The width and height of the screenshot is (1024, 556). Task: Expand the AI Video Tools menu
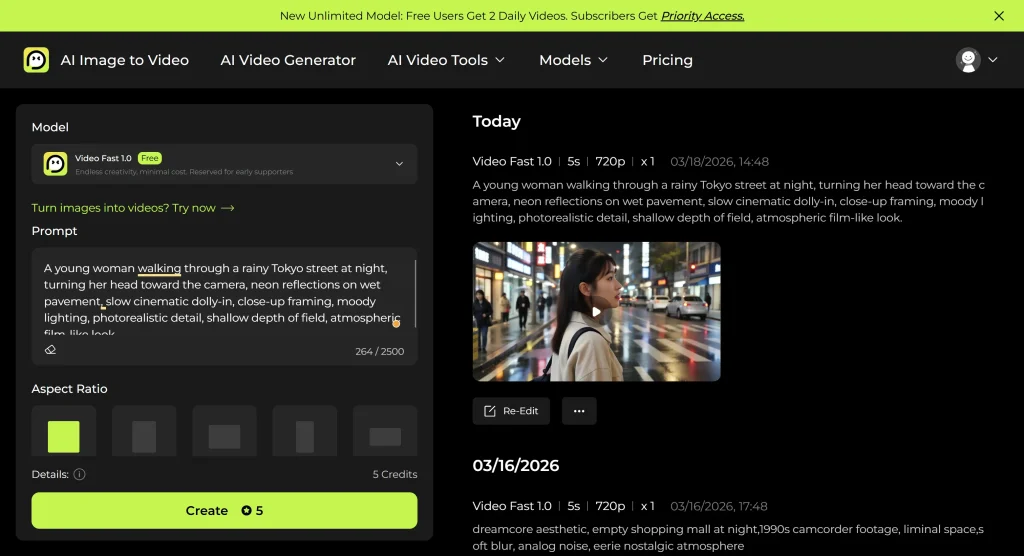coord(446,60)
